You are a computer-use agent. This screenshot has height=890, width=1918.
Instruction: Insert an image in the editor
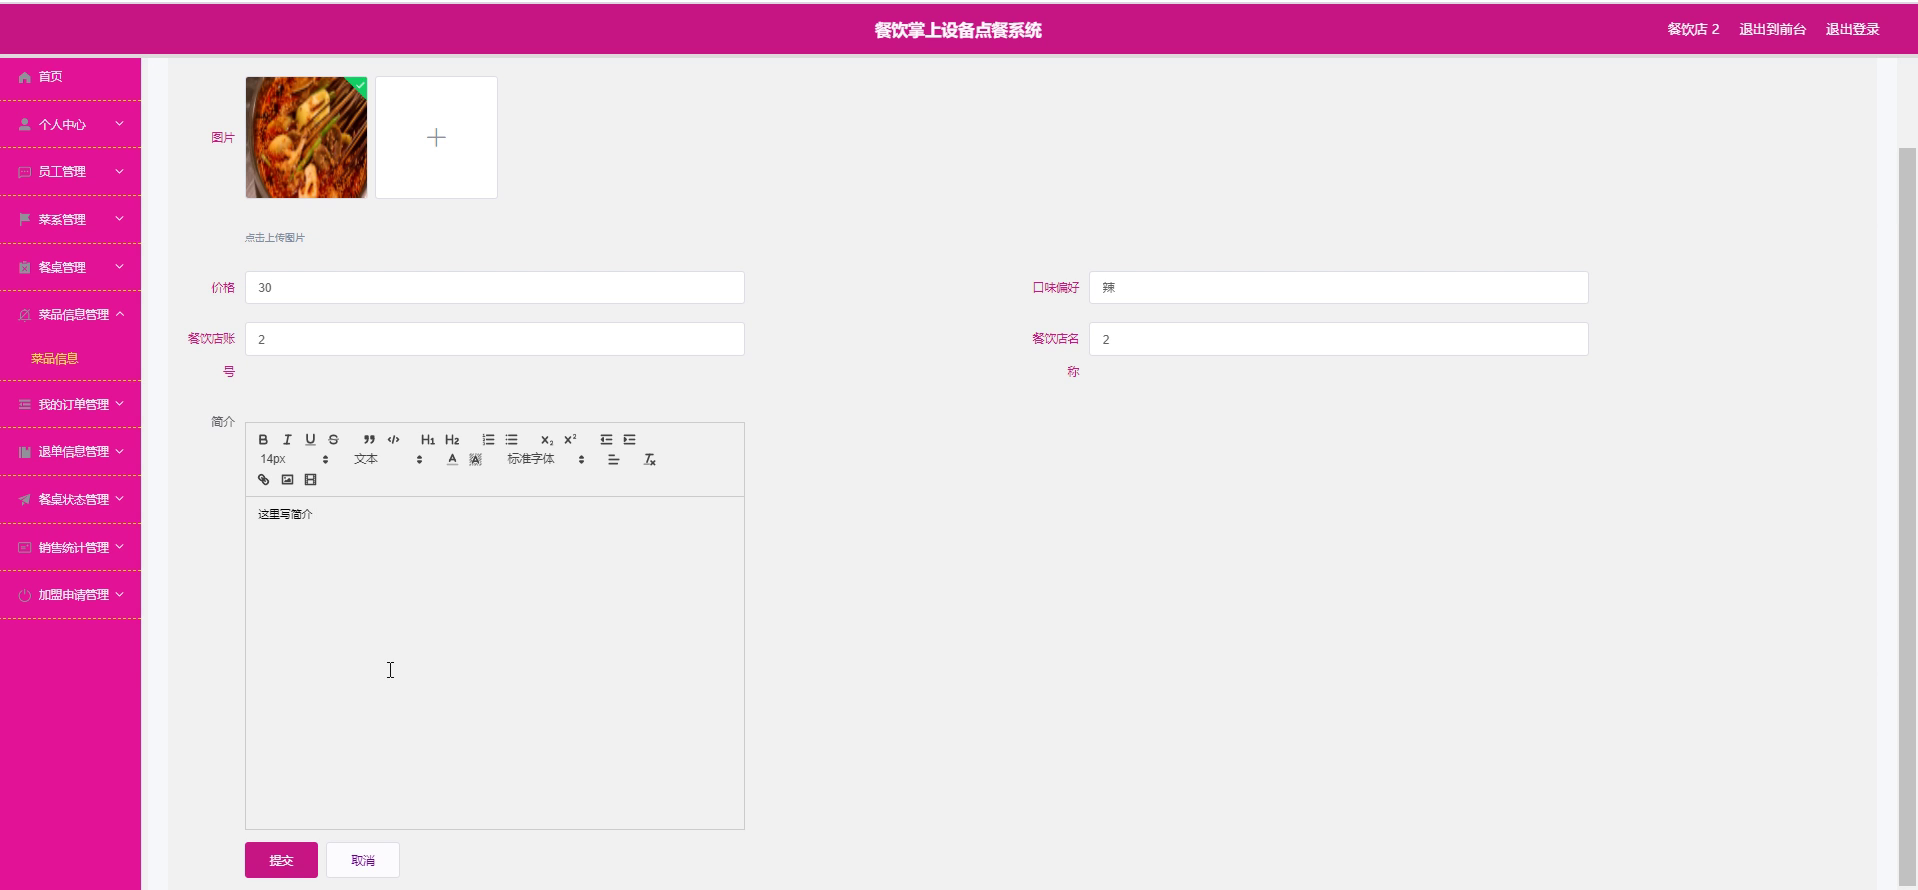click(x=287, y=480)
